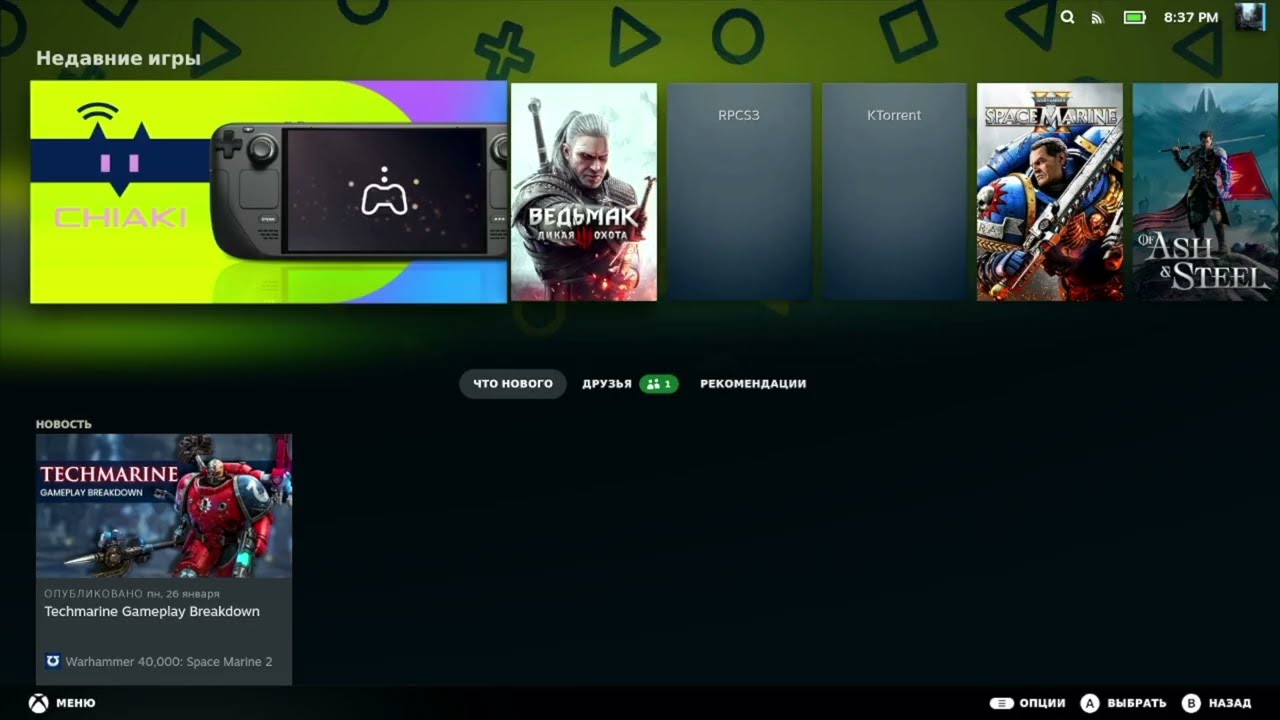Select the RPCS3 library tile

739,192
